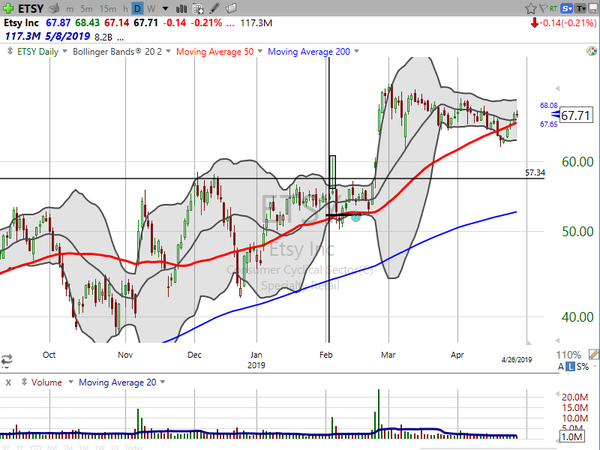600x450 pixels.
Task: Click the red down-arrow change icon
Action: [534, 23]
